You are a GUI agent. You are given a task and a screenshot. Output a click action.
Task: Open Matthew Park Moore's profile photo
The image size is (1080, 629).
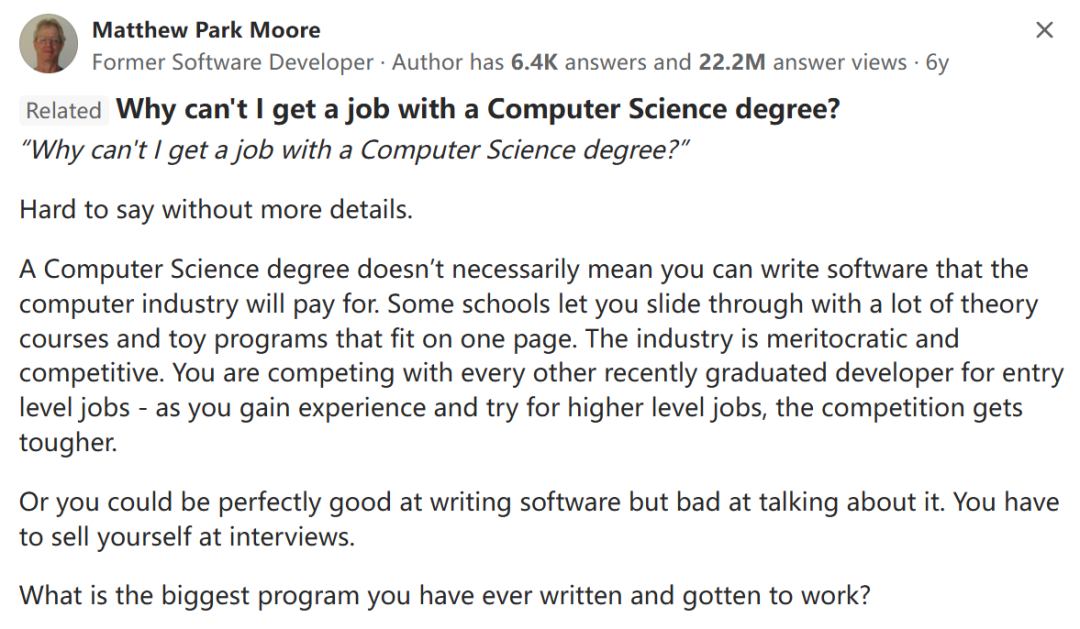coord(48,43)
